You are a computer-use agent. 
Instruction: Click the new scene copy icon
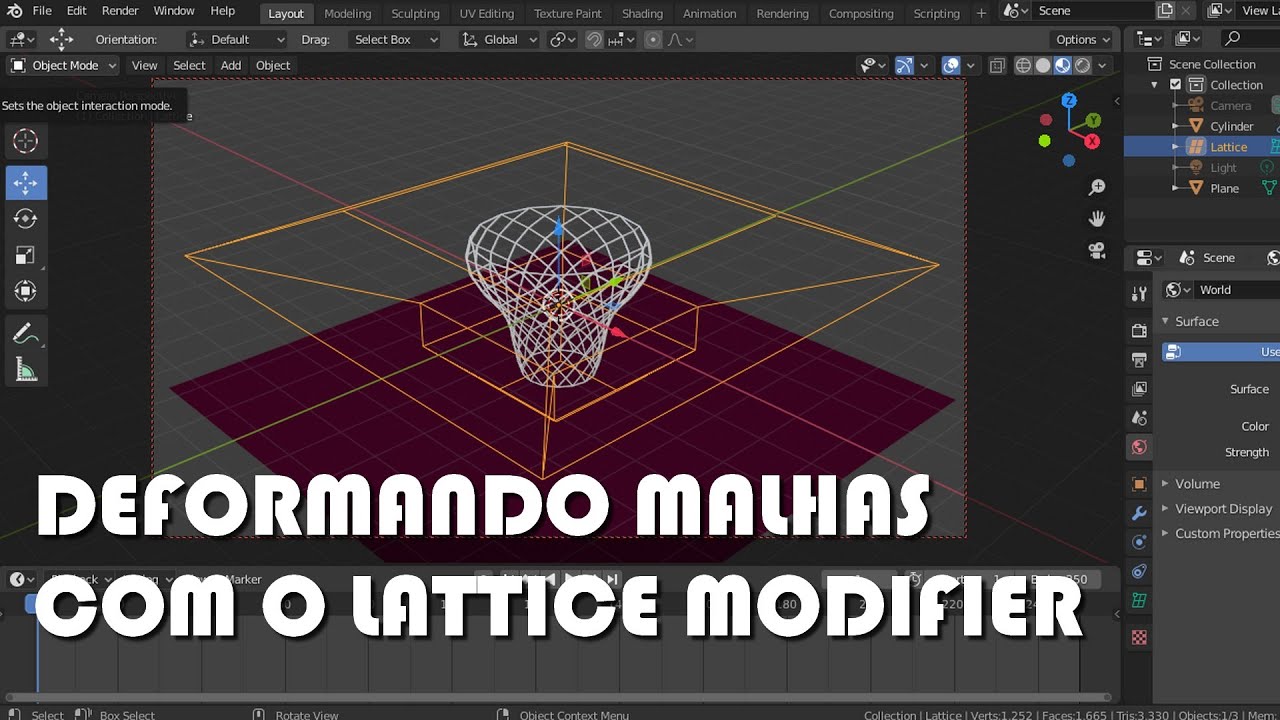click(x=1165, y=11)
